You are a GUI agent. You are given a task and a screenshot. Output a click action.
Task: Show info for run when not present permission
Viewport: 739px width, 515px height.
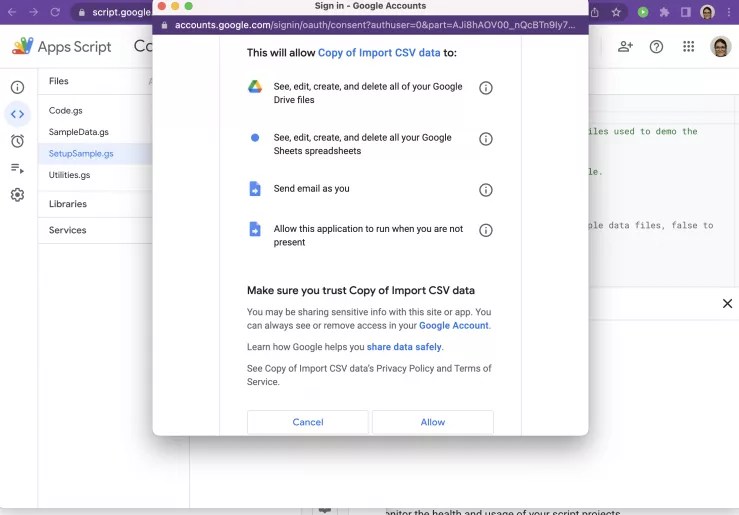coord(485,230)
